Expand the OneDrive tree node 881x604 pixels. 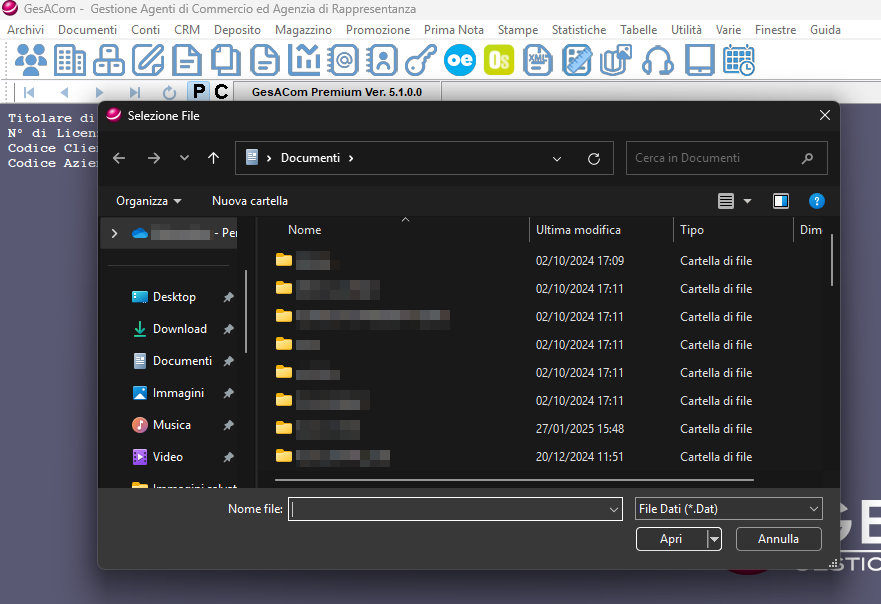pyautogui.click(x=115, y=233)
